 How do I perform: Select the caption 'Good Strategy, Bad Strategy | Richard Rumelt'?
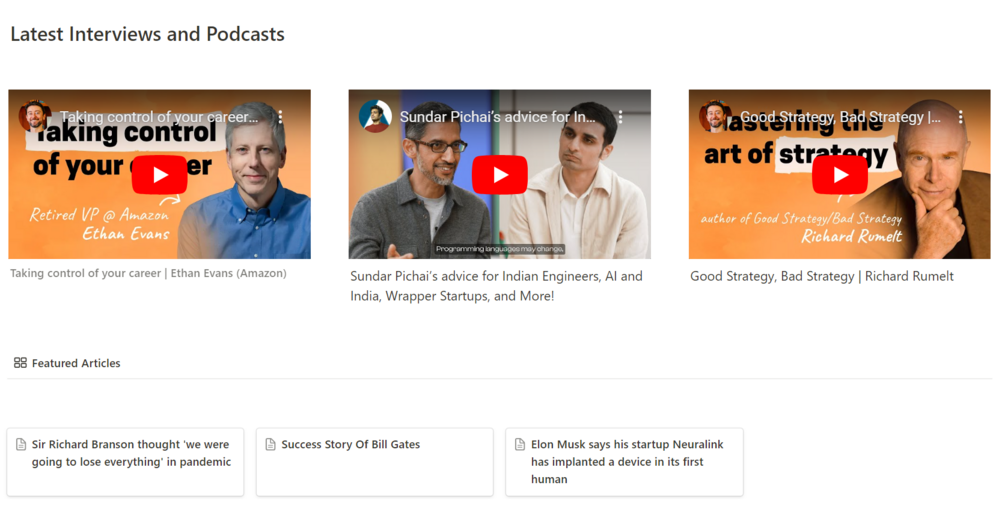point(822,276)
